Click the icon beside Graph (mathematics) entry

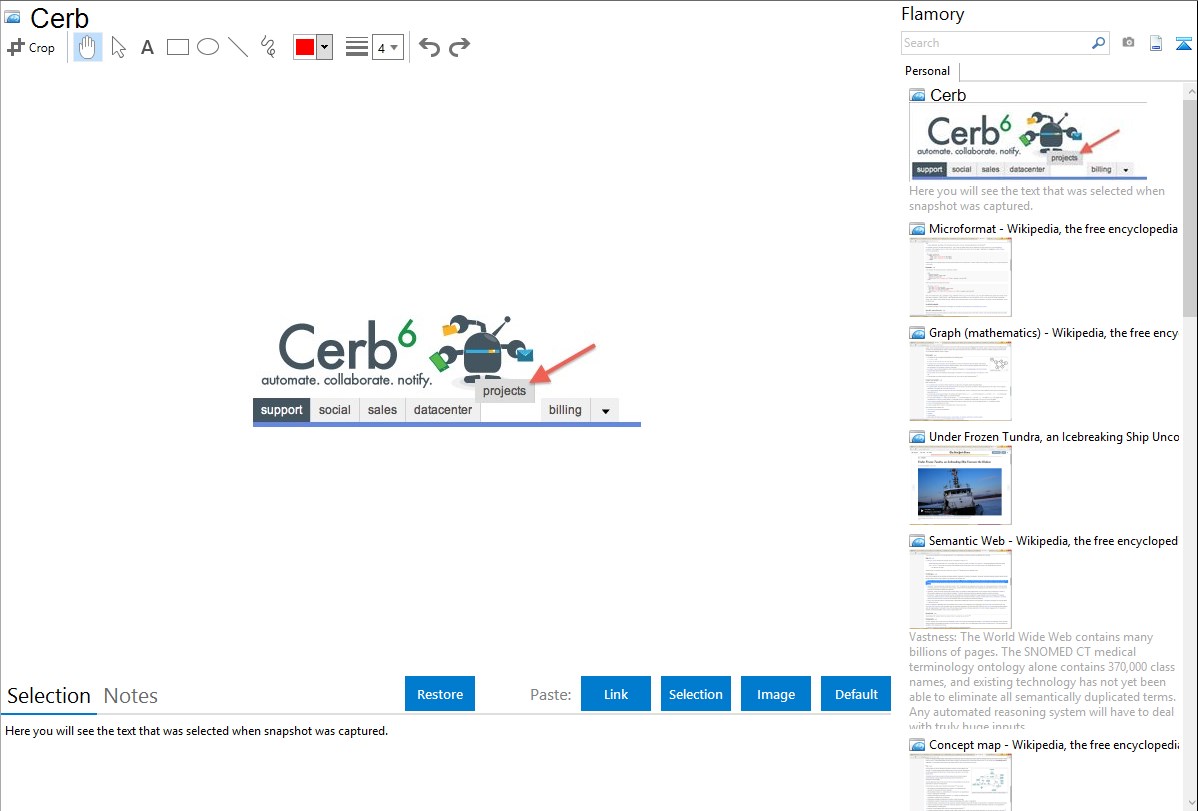(918, 333)
